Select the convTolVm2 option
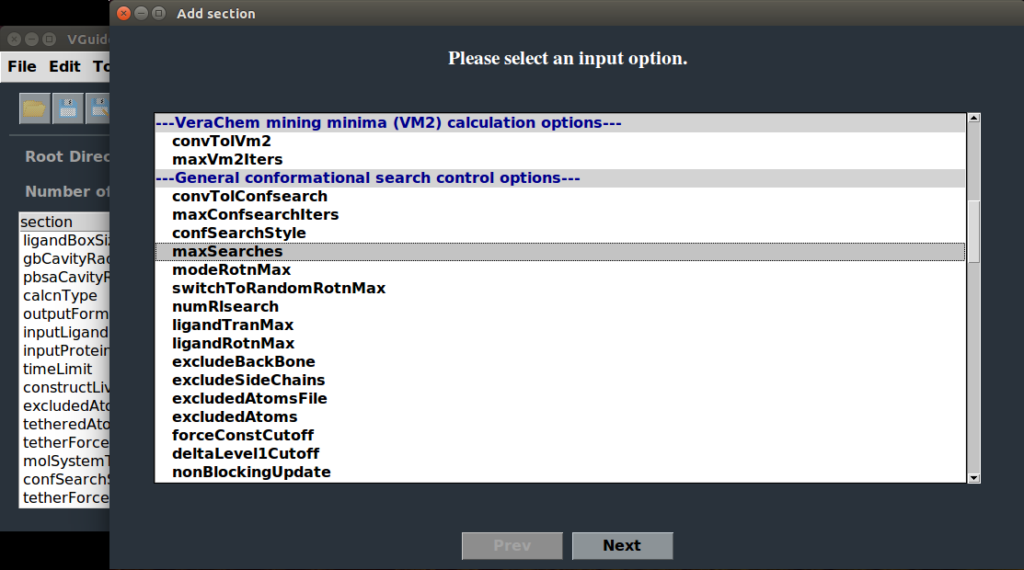 click(560, 141)
